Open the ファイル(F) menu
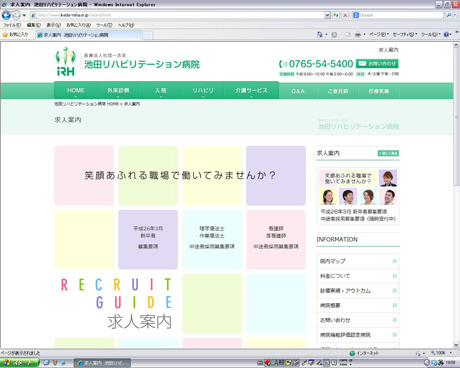Image resolution: width=460 pixels, height=368 pixels. coord(12,25)
